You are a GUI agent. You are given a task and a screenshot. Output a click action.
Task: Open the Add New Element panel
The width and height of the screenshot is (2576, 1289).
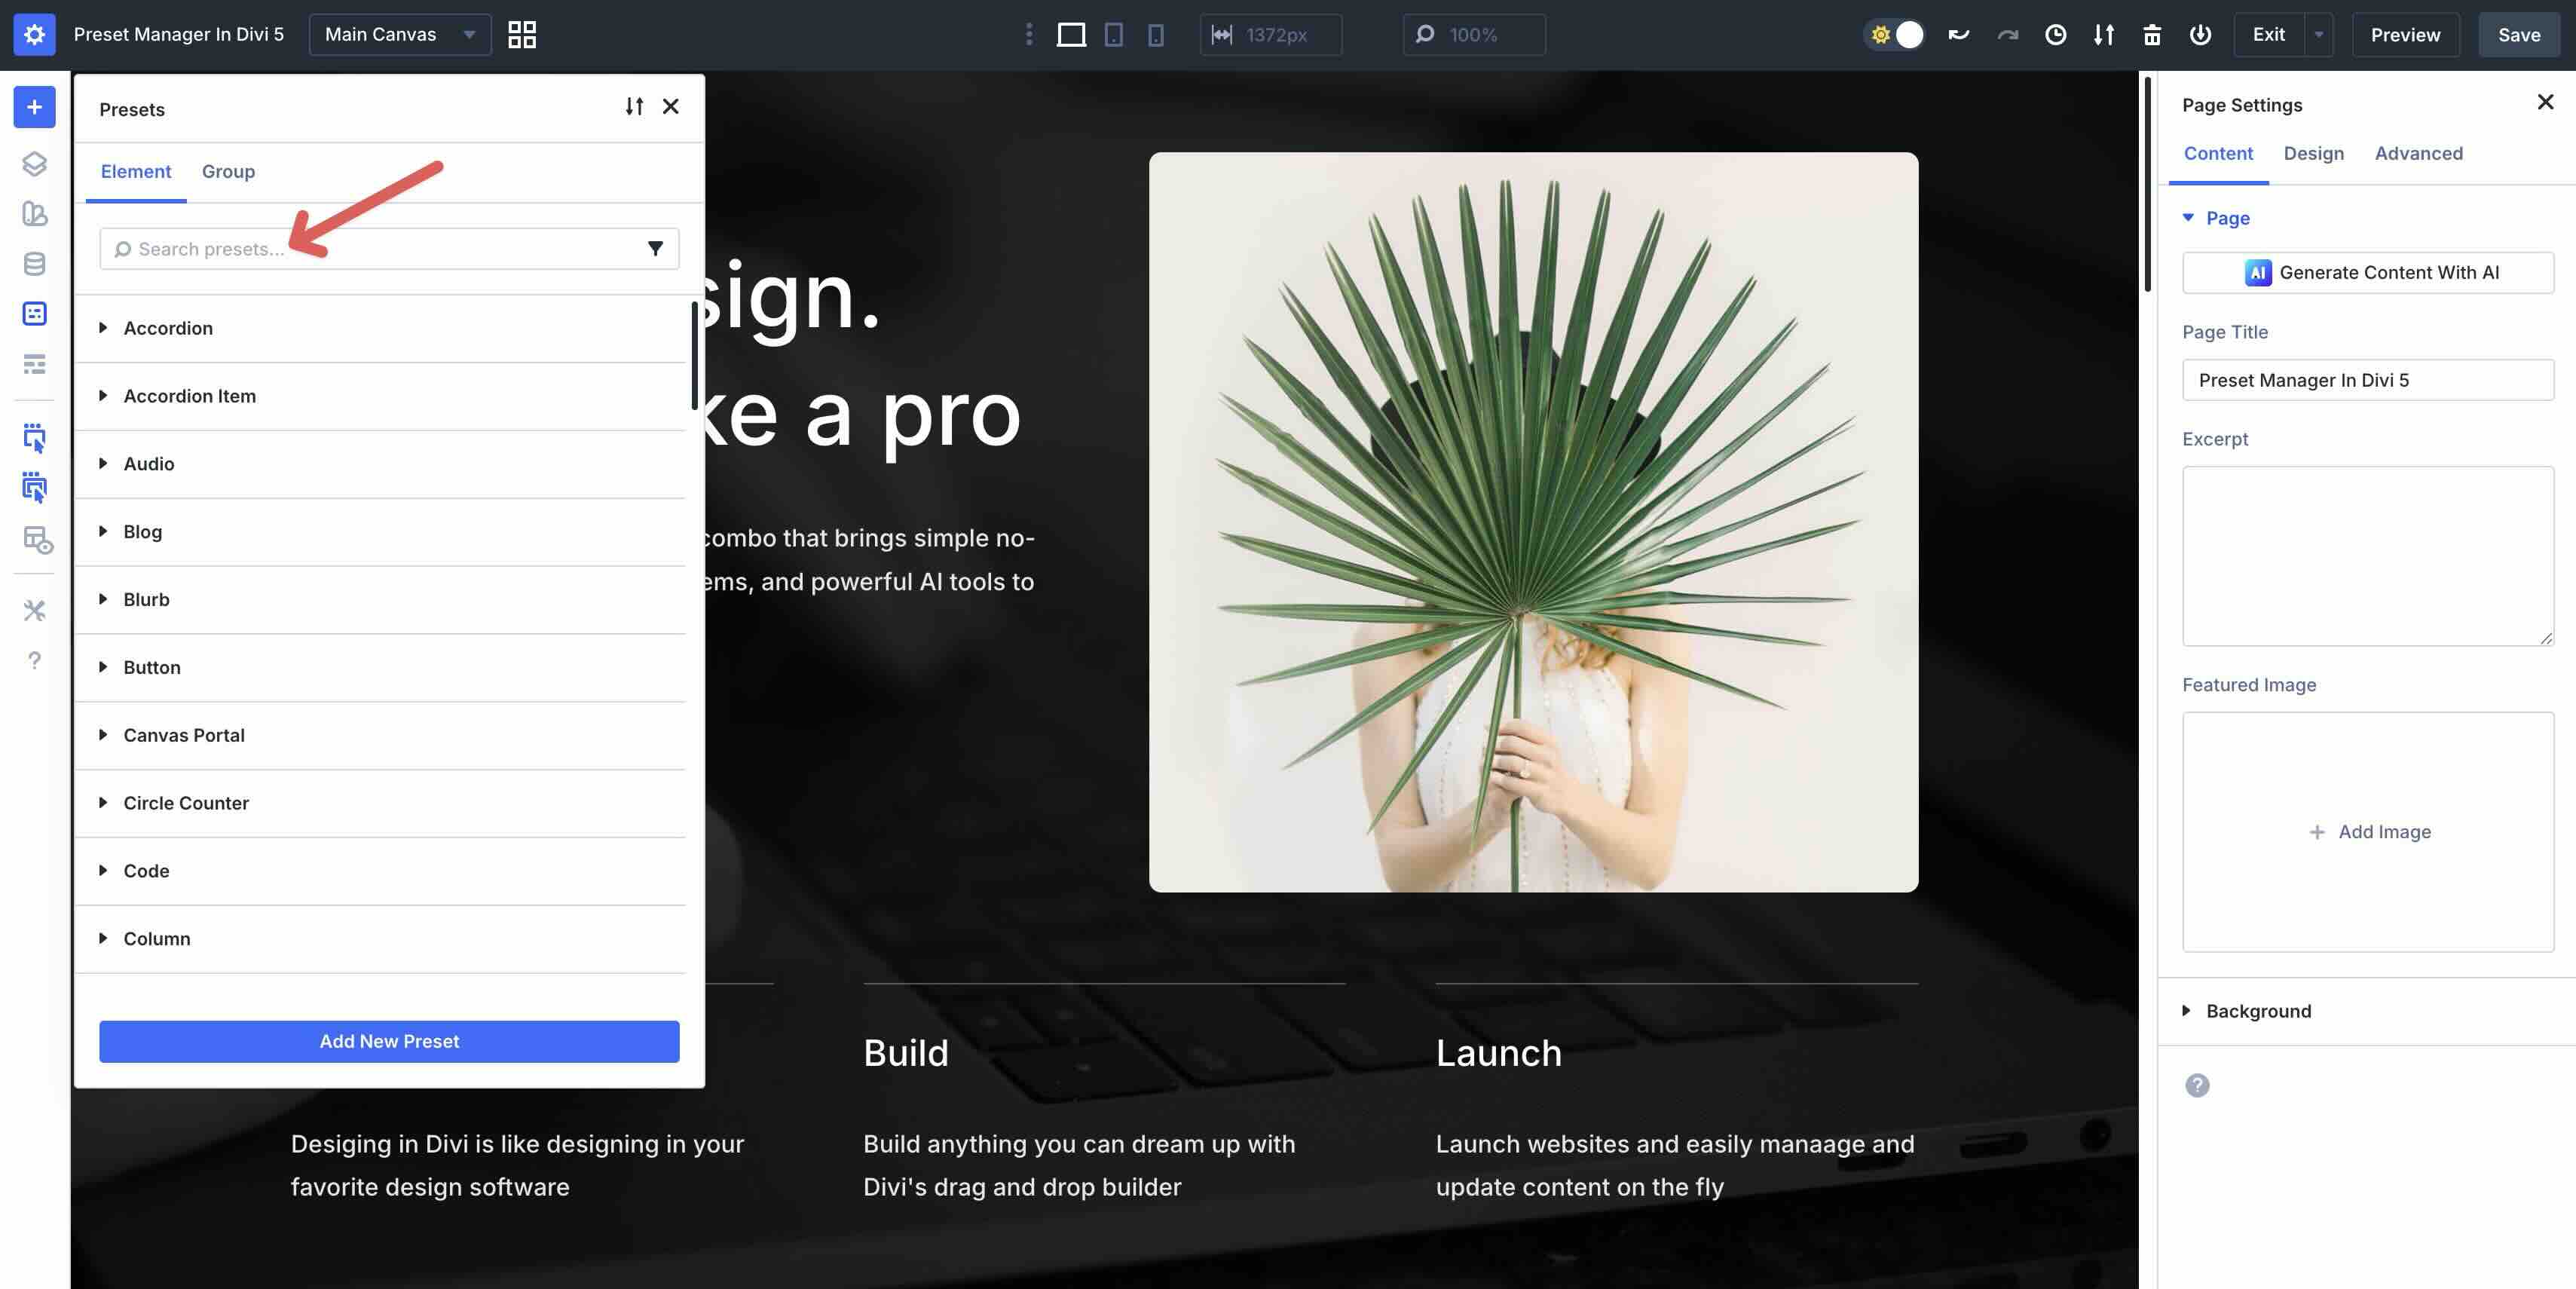pyautogui.click(x=34, y=107)
